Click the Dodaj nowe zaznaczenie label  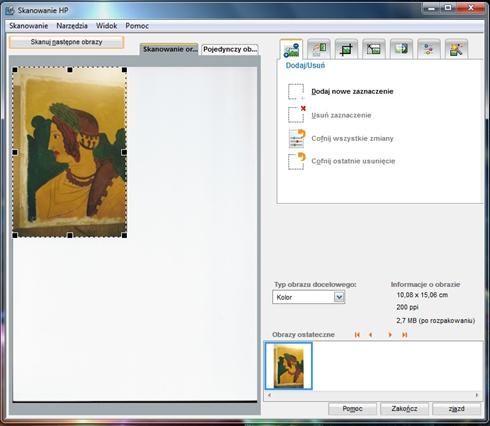click(352, 92)
